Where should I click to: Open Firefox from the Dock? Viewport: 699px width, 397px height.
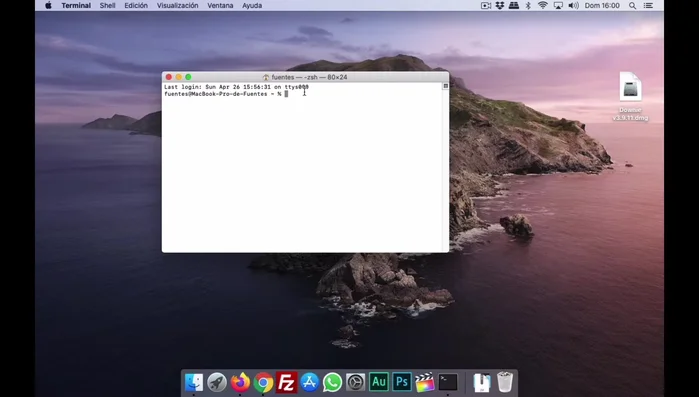(x=240, y=382)
